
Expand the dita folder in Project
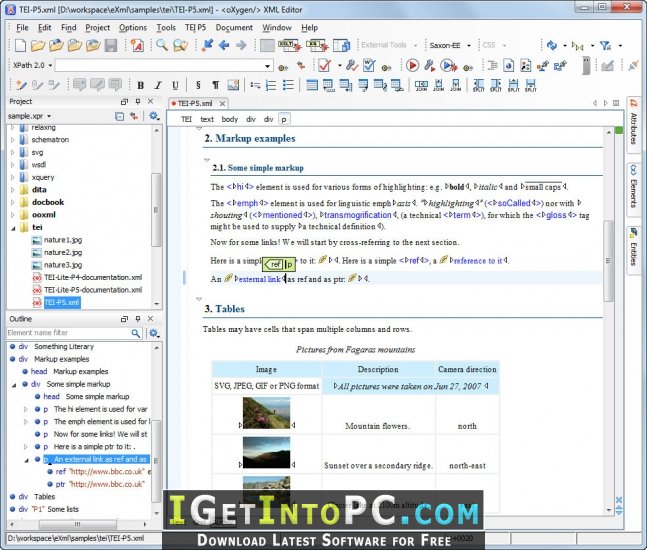pyautogui.click(x=13, y=190)
